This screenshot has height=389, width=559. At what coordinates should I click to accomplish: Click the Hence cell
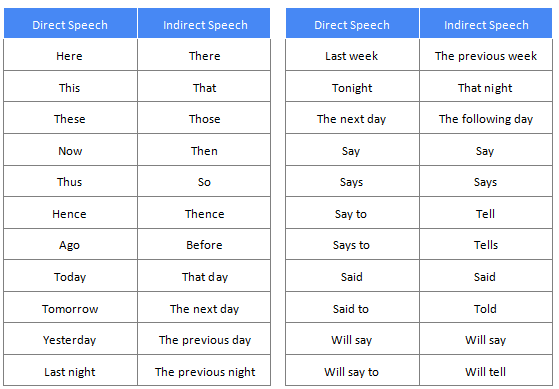click(x=70, y=213)
